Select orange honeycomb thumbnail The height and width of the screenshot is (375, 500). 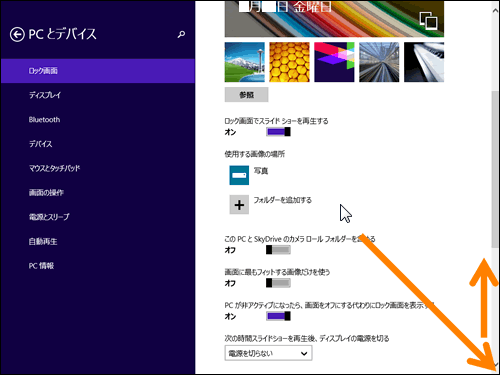pyautogui.click(x=289, y=62)
